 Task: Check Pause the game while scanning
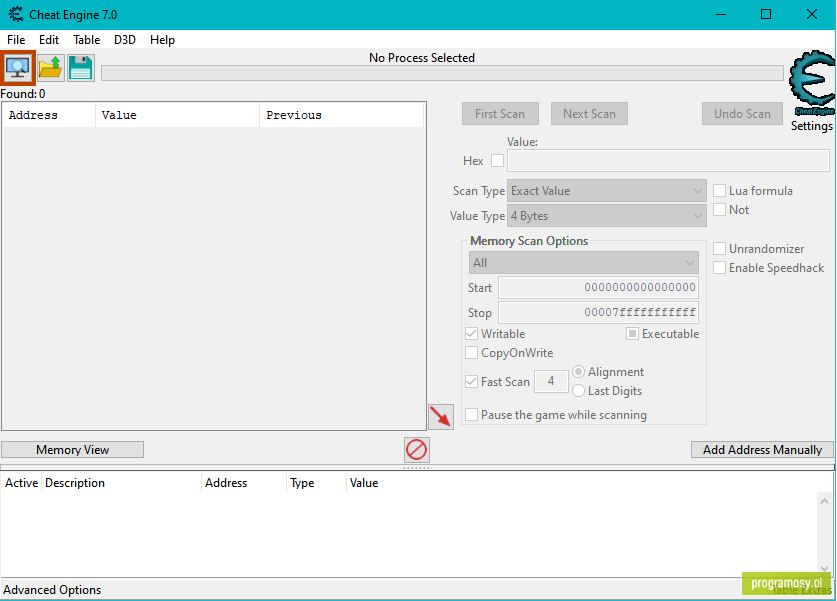pyautogui.click(x=471, y=415)
